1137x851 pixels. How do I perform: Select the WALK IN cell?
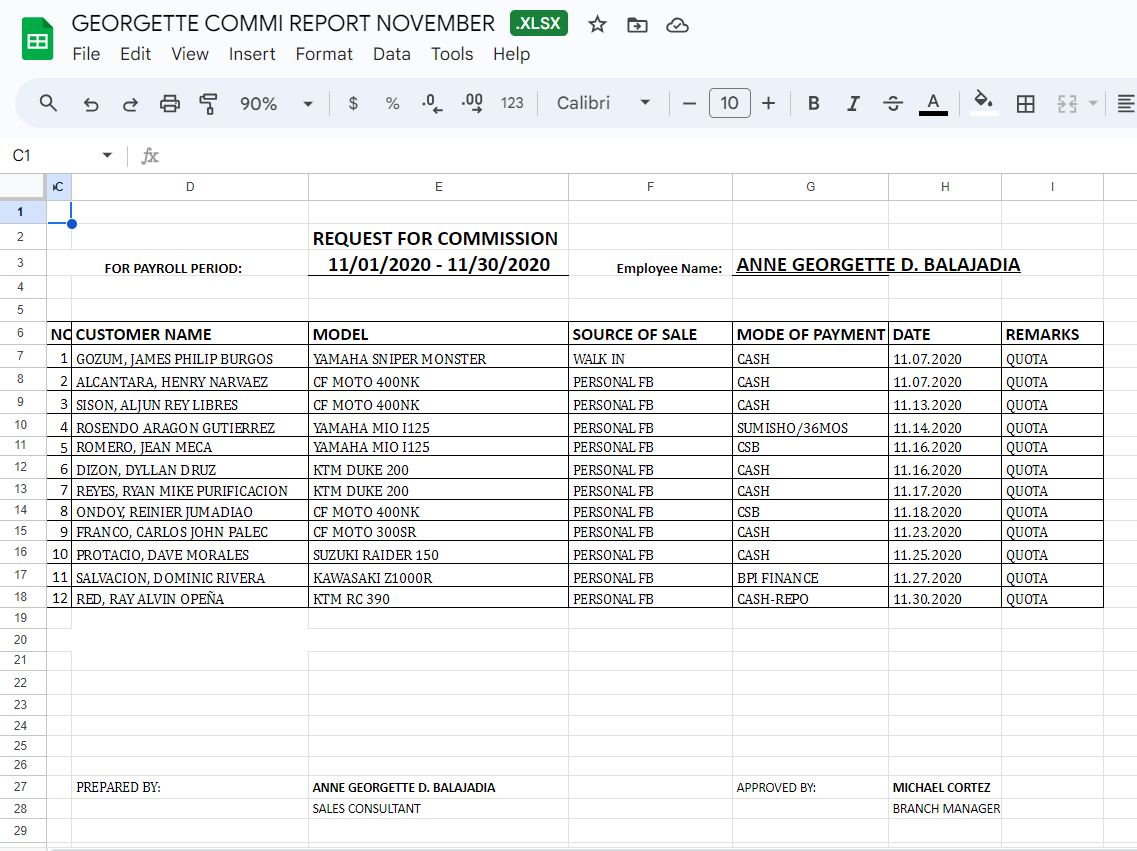[x=650, y=358]
